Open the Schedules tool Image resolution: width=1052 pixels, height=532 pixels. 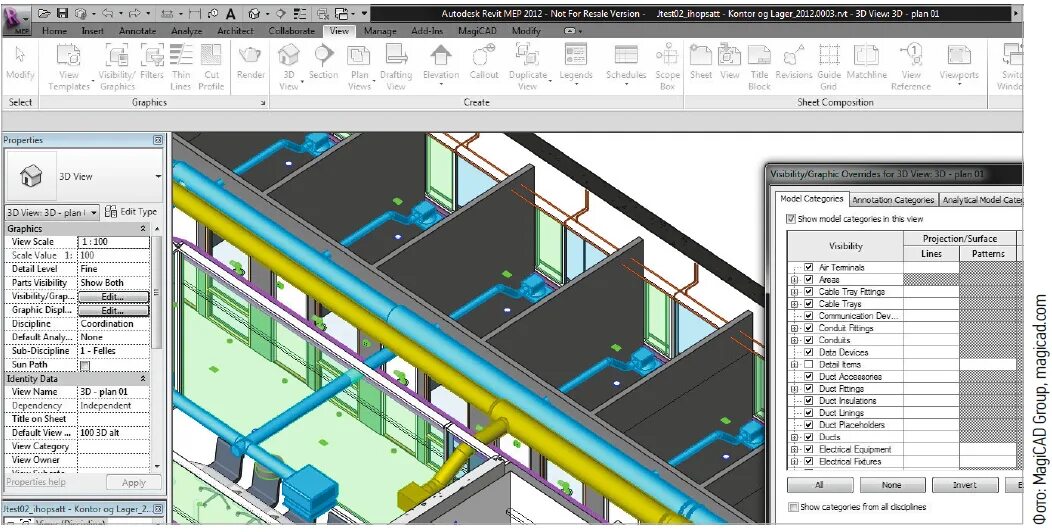coord(626,64)
